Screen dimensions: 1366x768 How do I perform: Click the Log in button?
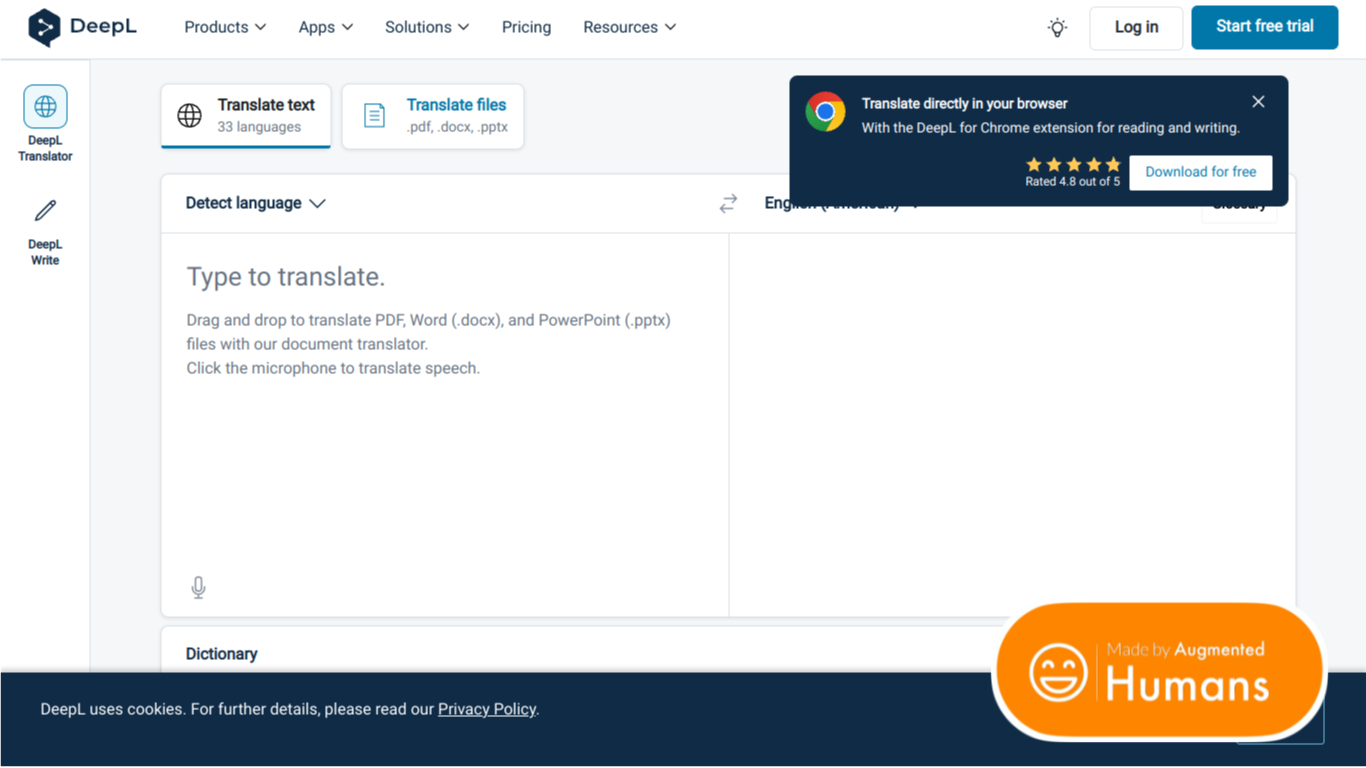click(x=1136, y=27)
